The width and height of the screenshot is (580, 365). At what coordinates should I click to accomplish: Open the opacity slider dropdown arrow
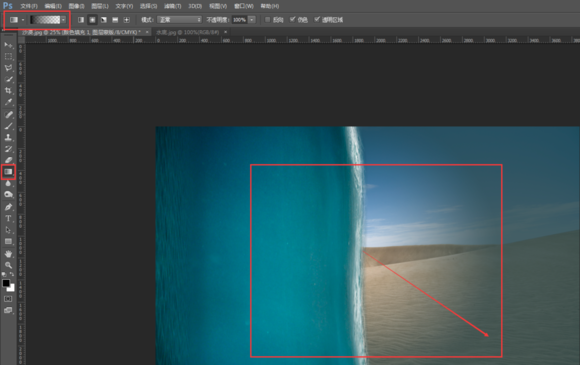click(x=252, y=20)
